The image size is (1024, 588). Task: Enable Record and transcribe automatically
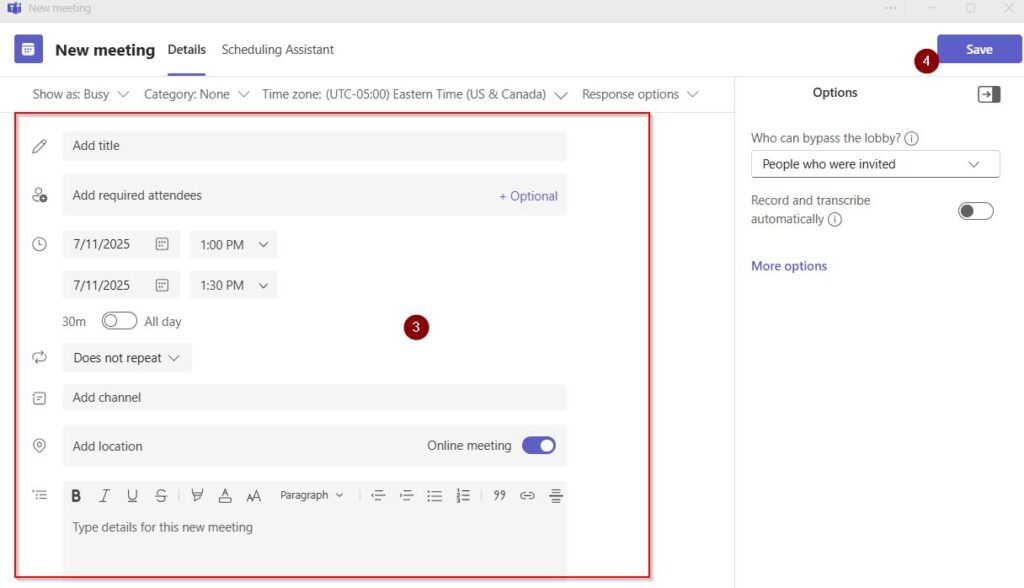coord(975,211)
